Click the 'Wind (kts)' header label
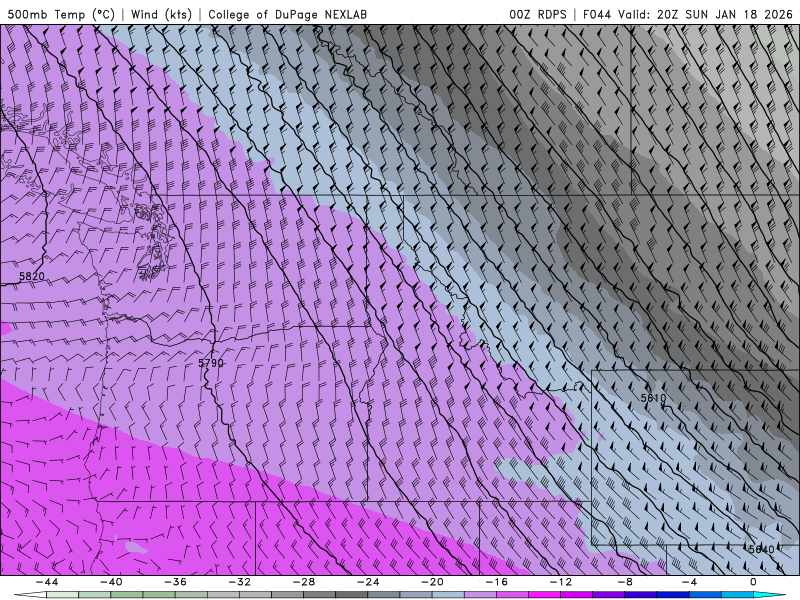 pos(161,14)
